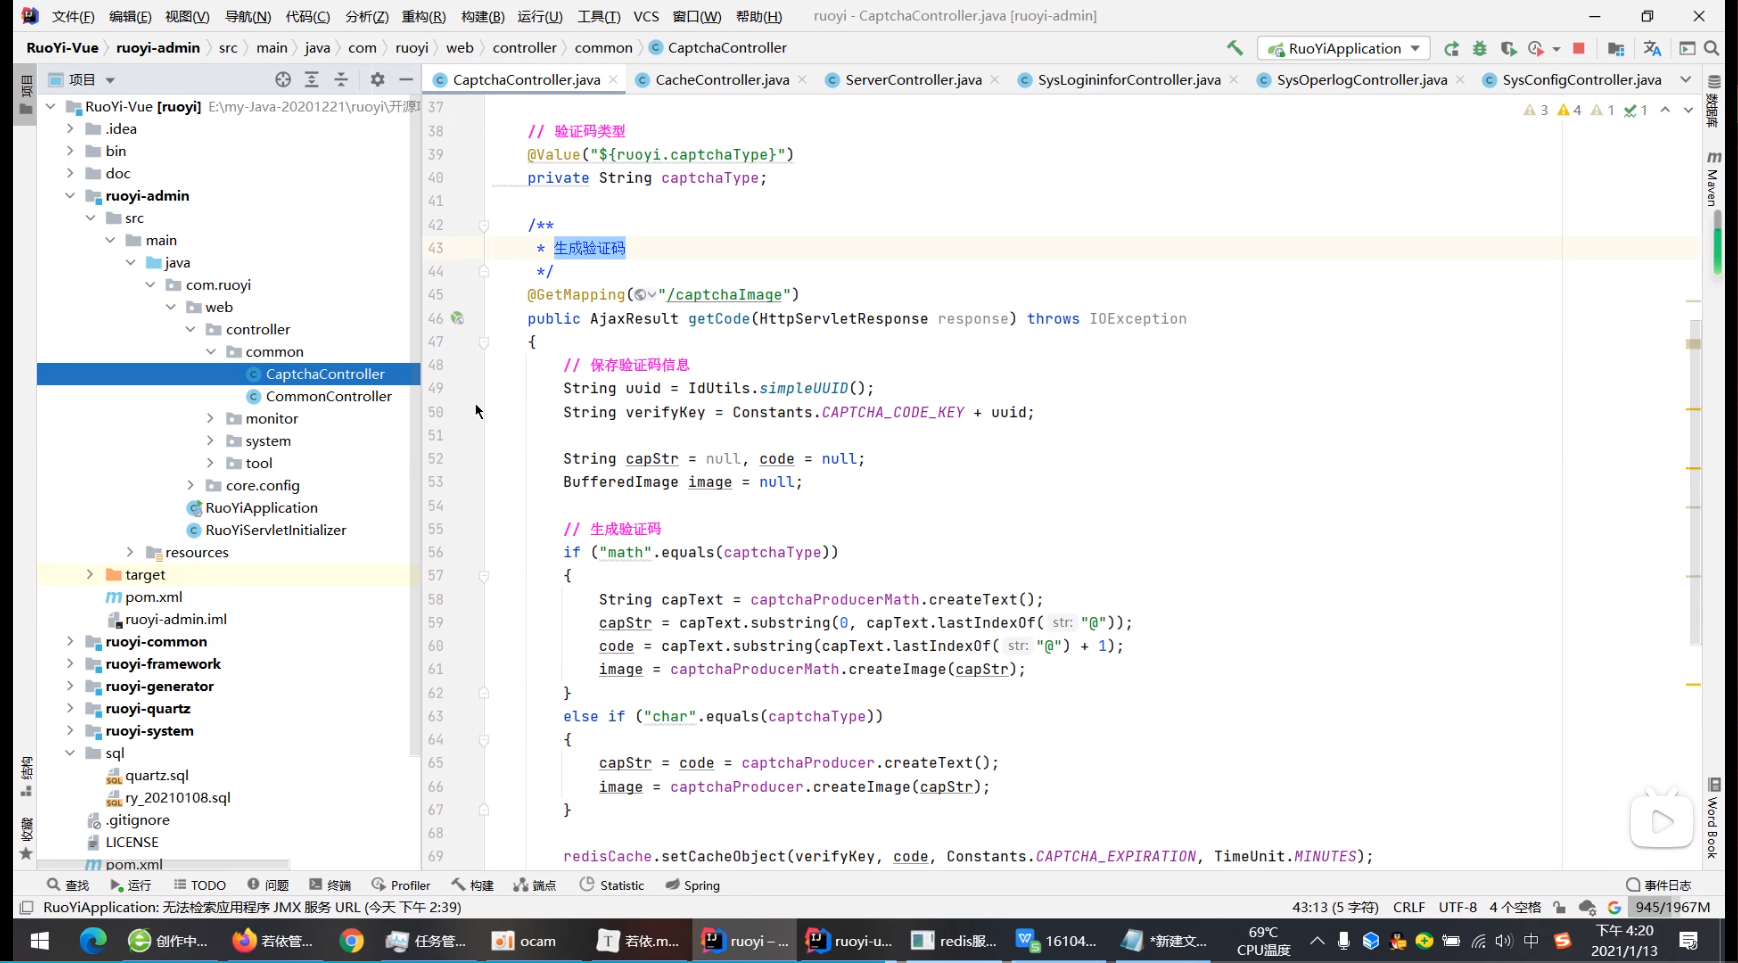
Task: Switch to CacheController.java tab
Action: pyautogui.click(x=722, y=79)
